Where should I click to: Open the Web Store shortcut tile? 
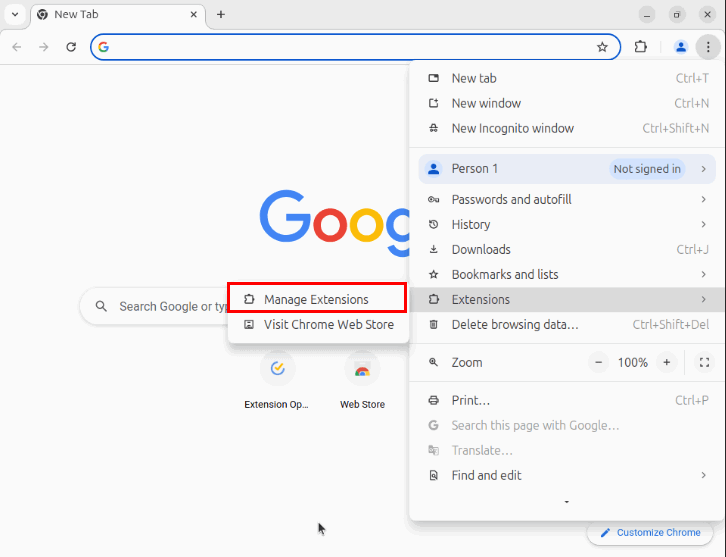click(x=362, y=381)
